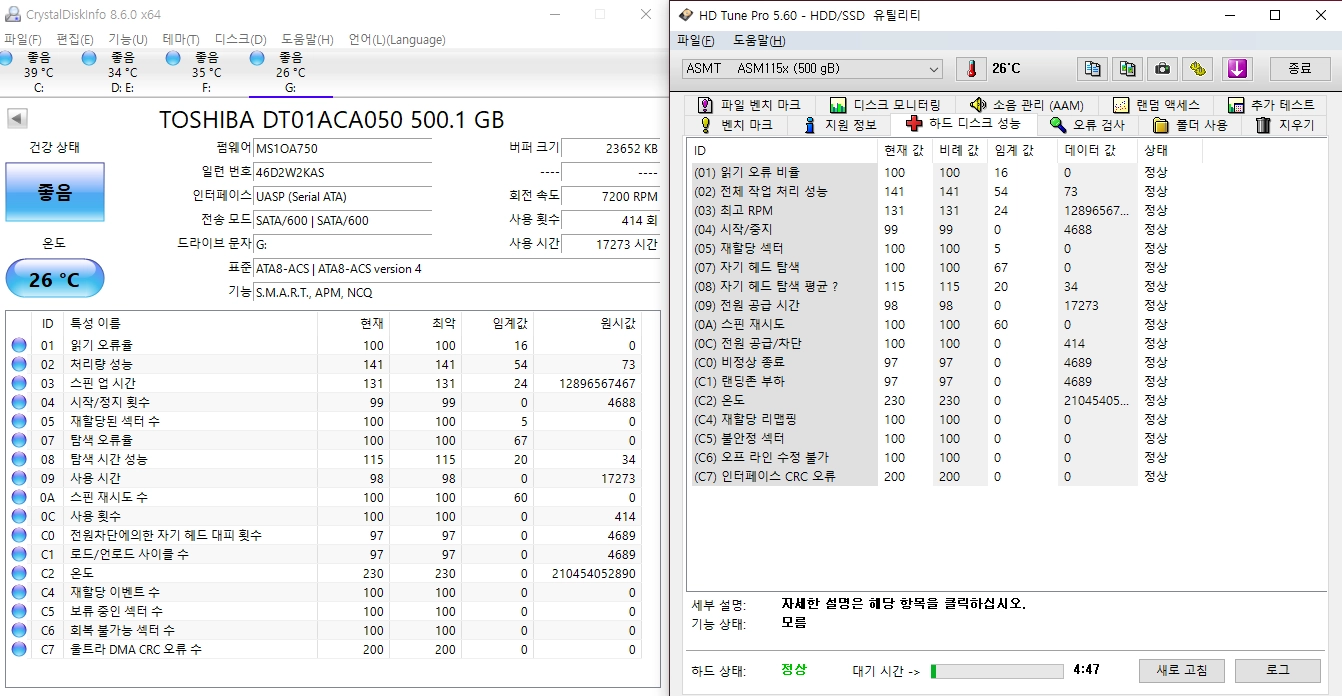Screen dimensions: 1342x696
Task: Switch to the 벤치 마크 tab
Action: click(735, 125)
